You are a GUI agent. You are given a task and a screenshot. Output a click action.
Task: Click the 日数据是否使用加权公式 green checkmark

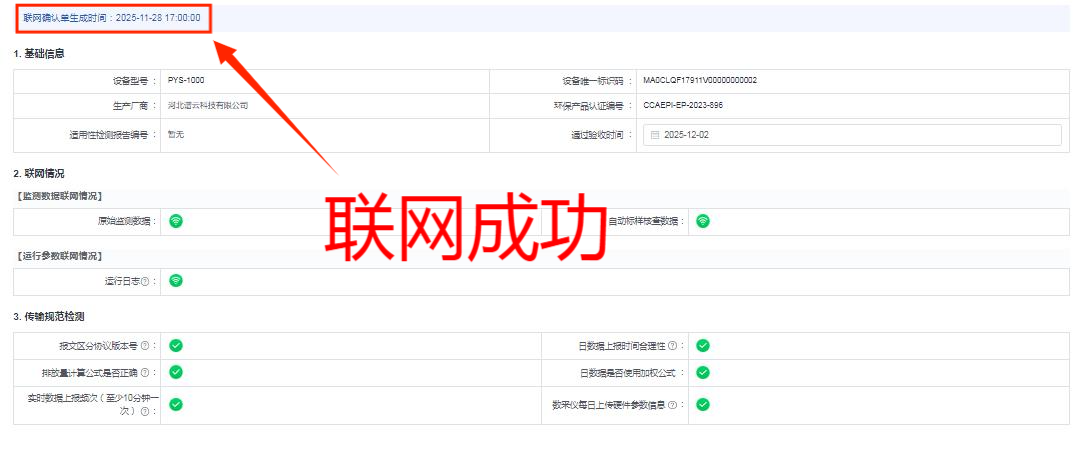[x=703, y=372]
